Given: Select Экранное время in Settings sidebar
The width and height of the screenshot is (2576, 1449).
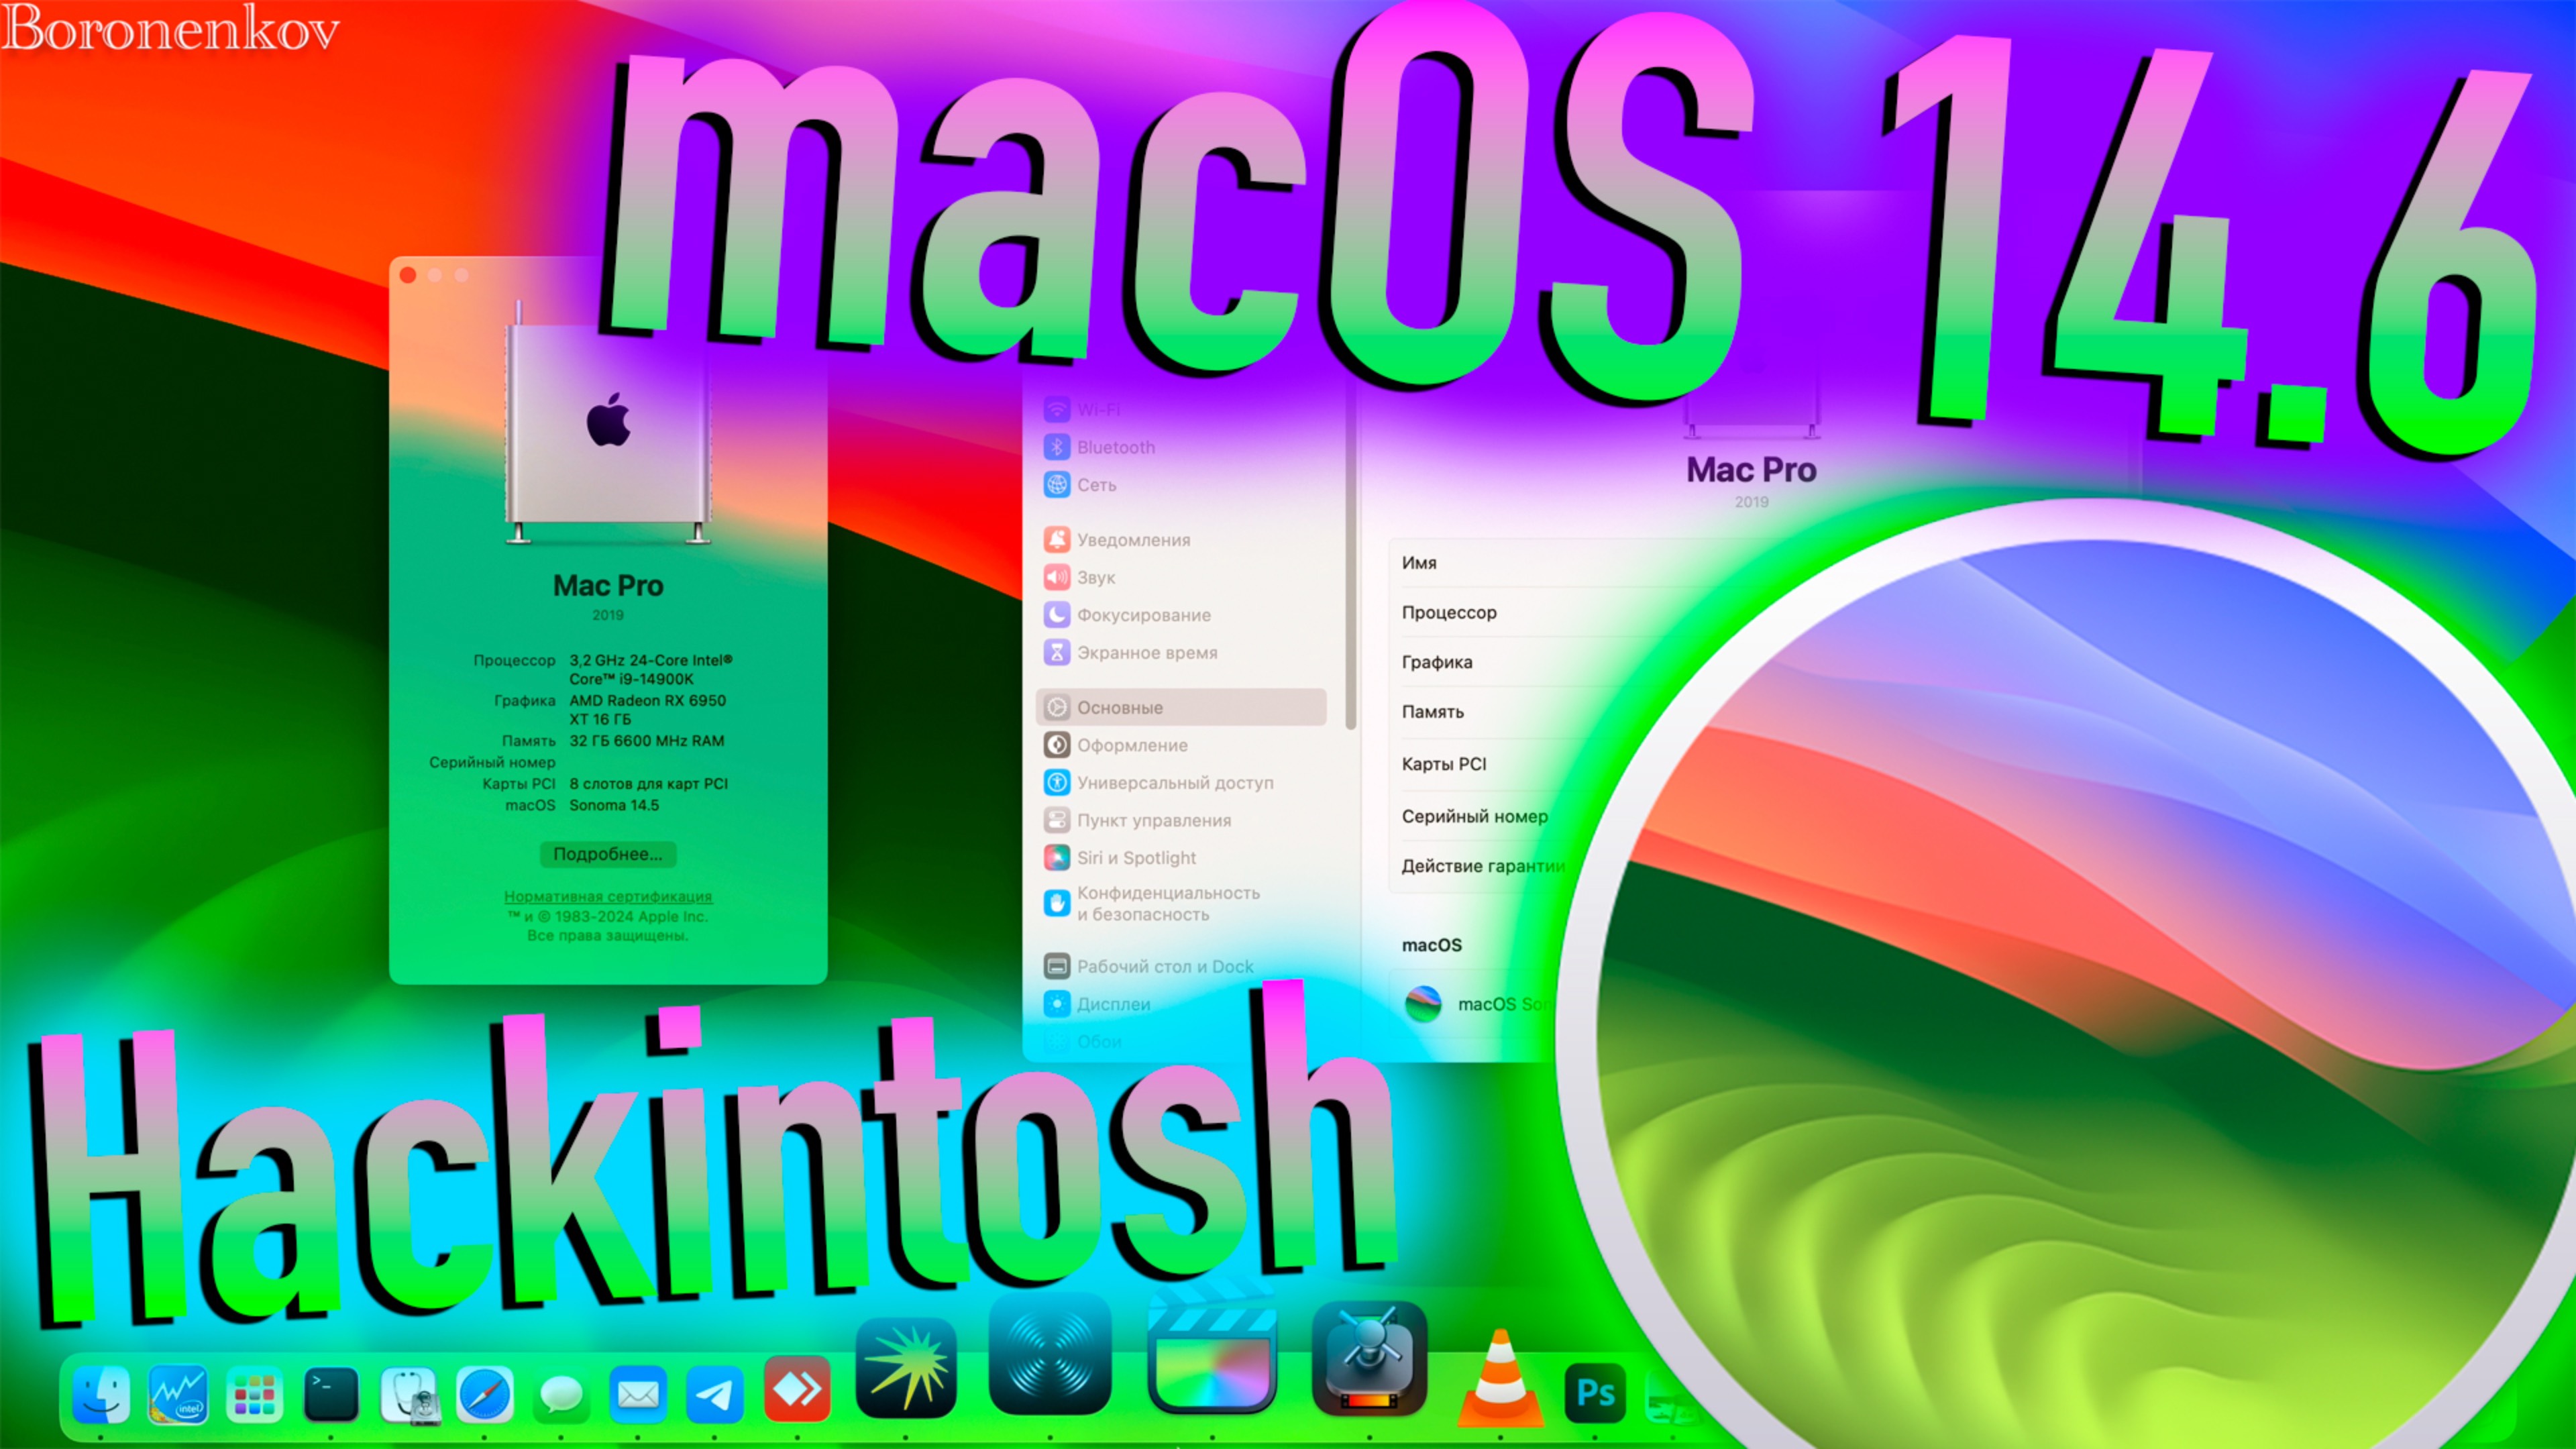Looking at the screenshot, I should (x=1180, y=652).
